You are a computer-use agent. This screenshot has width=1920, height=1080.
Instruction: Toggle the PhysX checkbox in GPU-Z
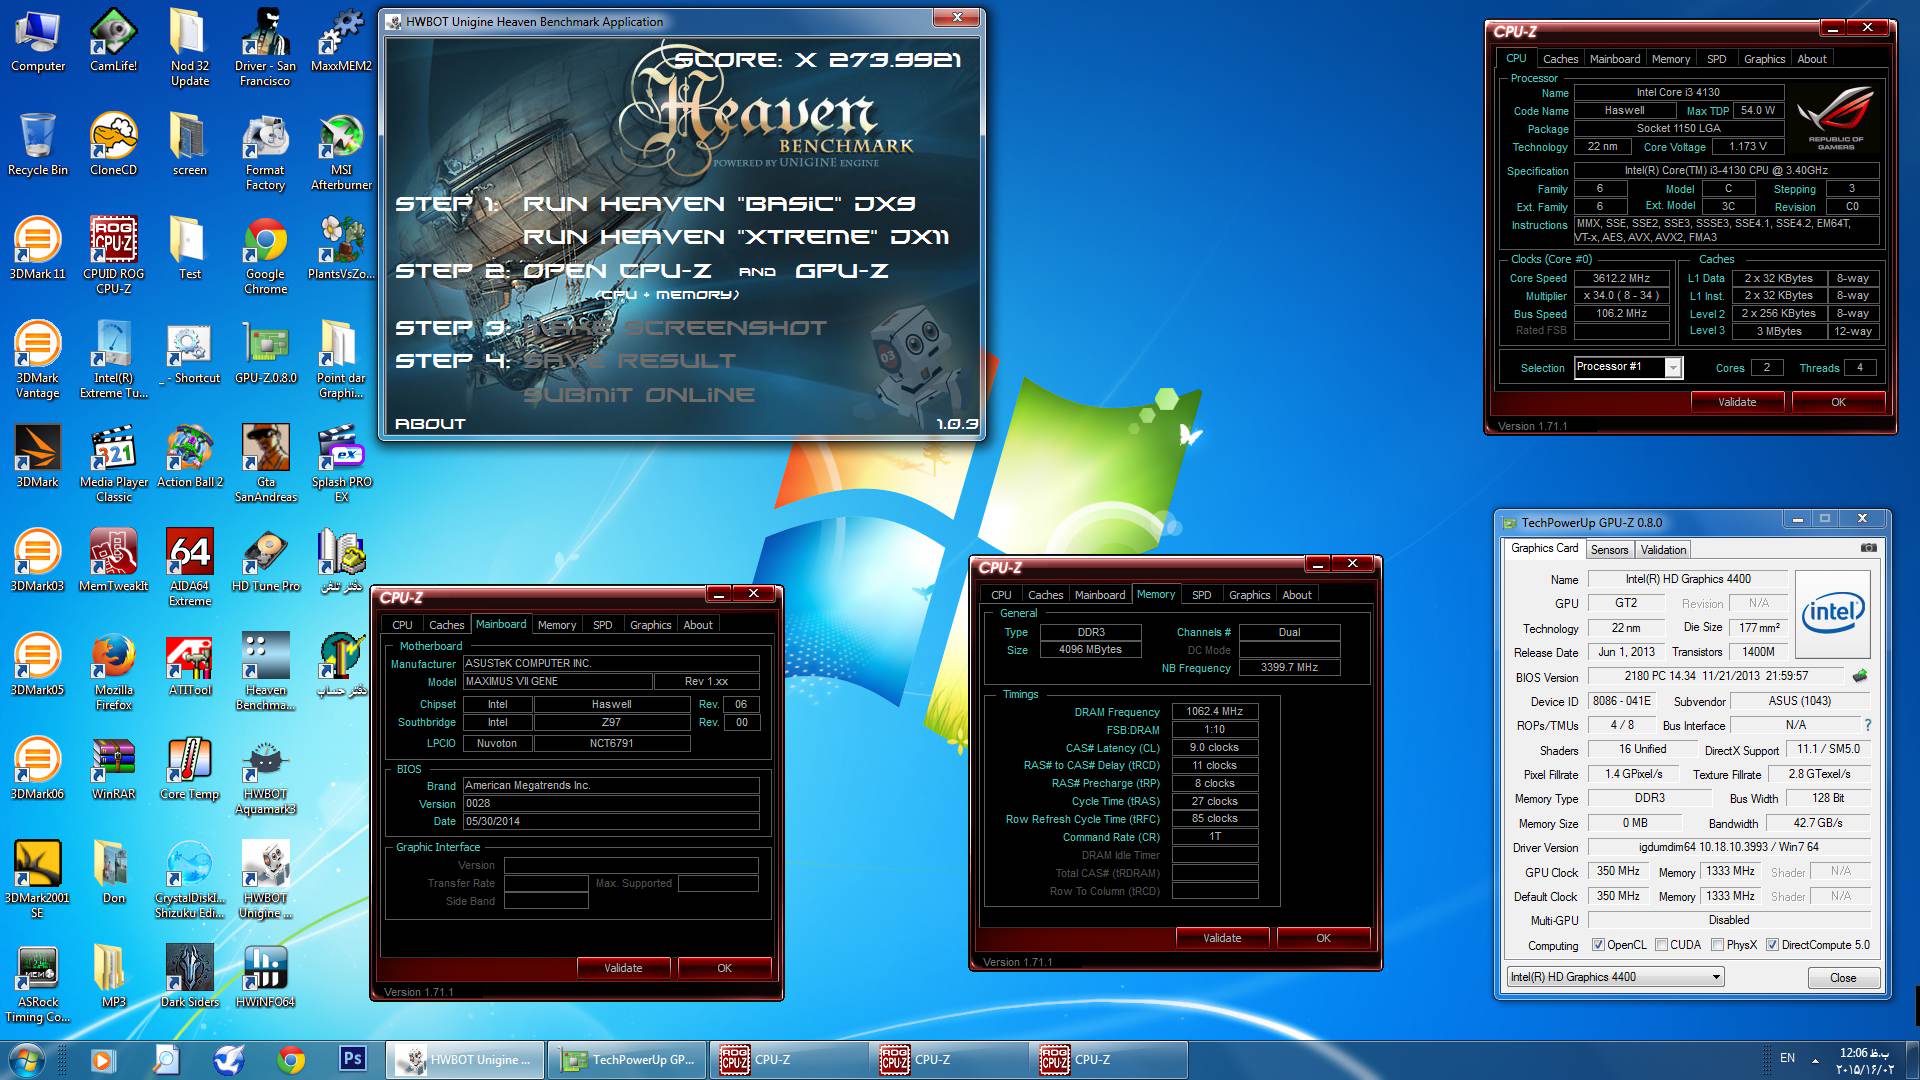(1717, 945)
